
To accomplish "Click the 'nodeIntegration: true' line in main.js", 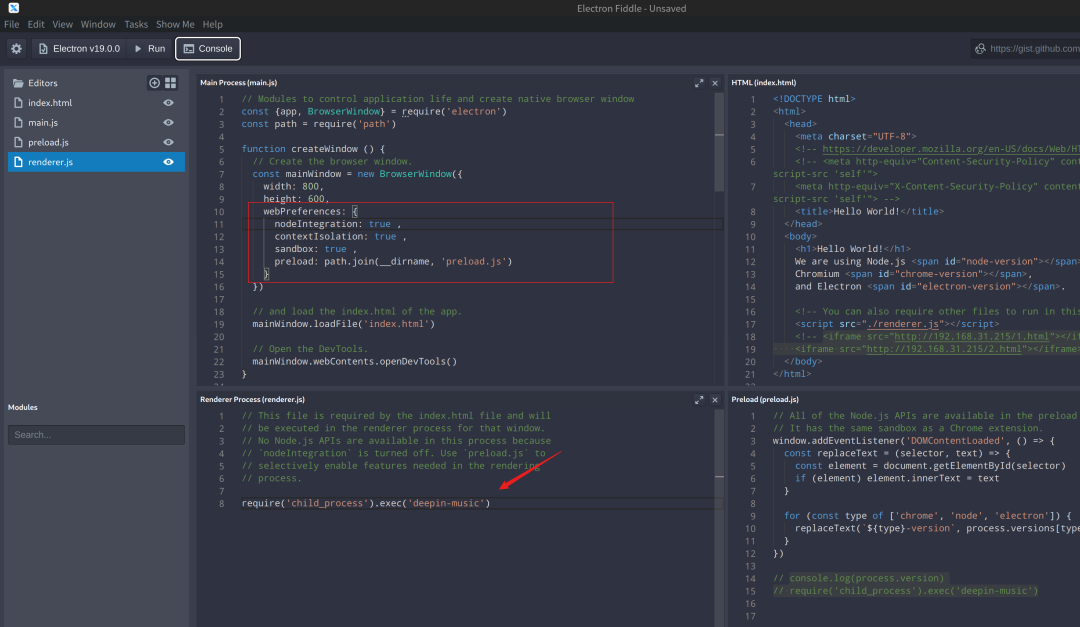I will (338, 224).
